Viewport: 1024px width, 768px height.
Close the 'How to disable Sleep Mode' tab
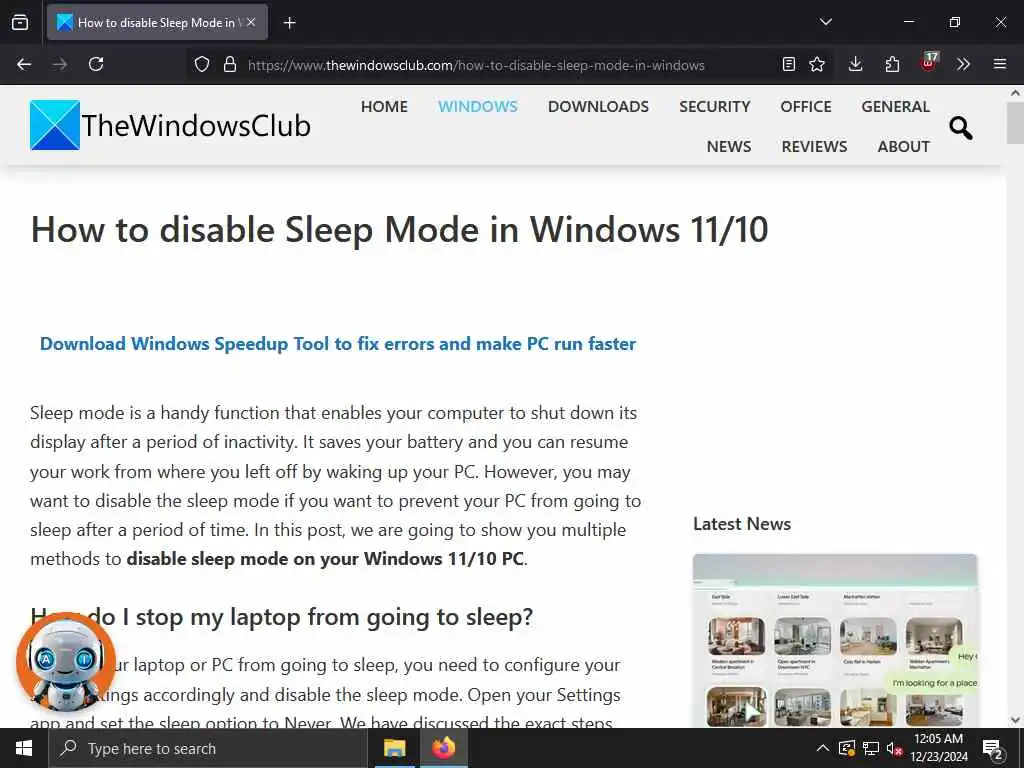point(251,22)
